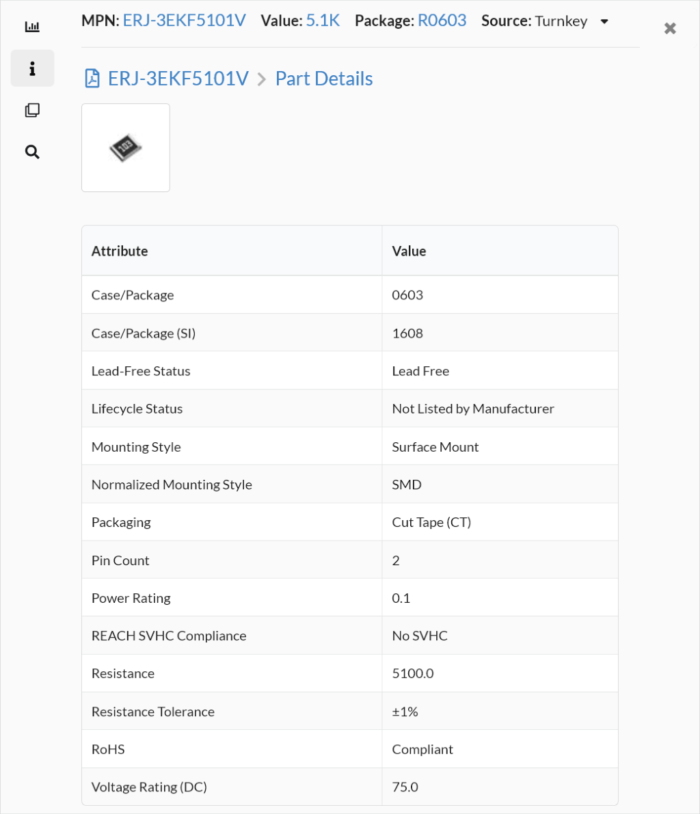The image size is (700, 814).
Task: Close the part details panel
Action: [670, 29]
